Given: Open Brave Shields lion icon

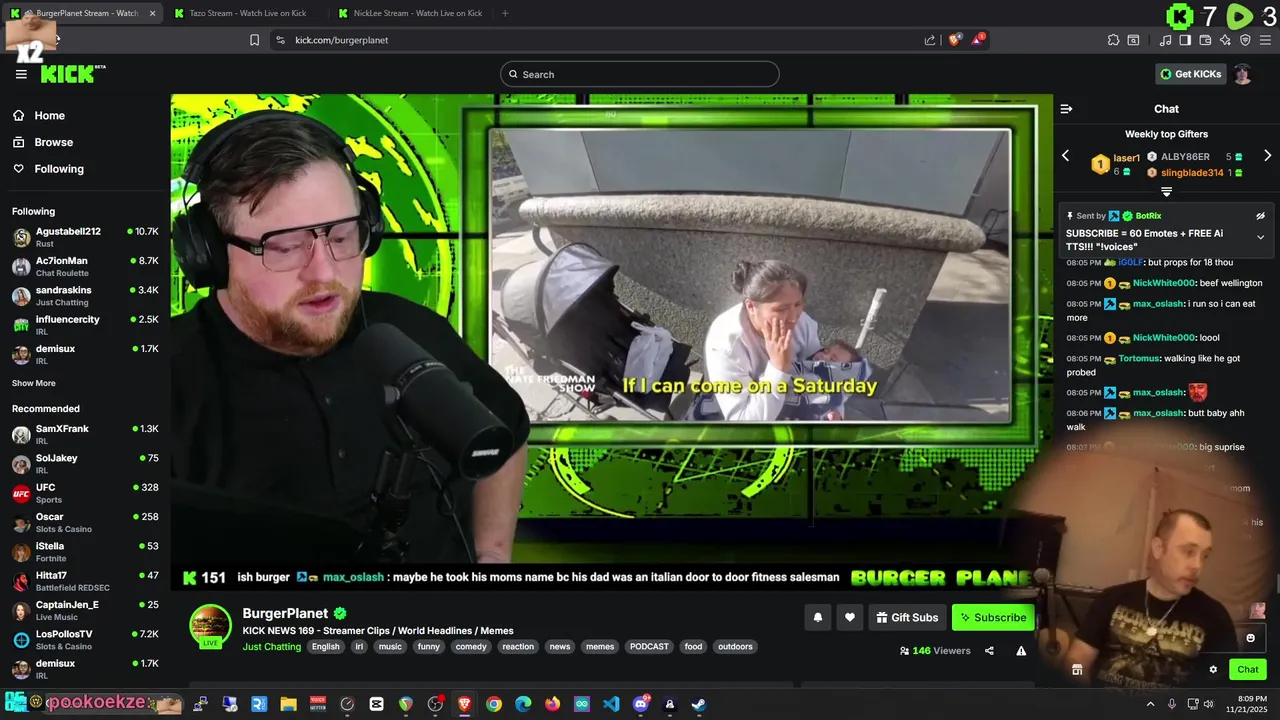Looking at the screenshot, I should (x=955, y=40).
